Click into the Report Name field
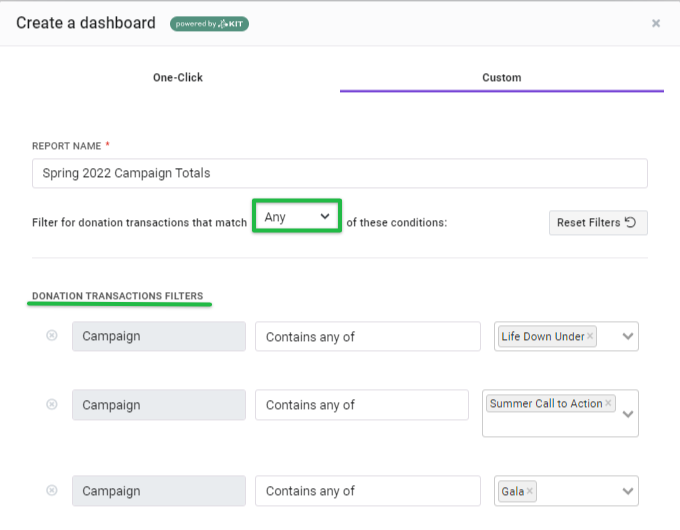This screenshot has height=530, width=680. pos(340,173)
